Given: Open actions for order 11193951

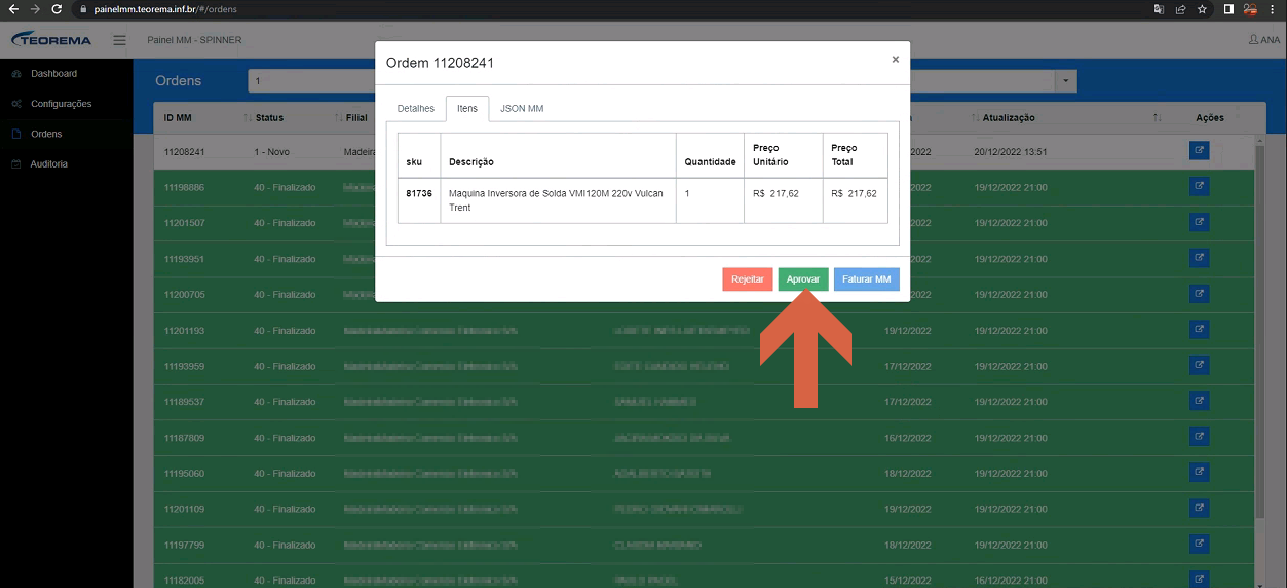Looking at the screenshot, I should click(1199, 258).
